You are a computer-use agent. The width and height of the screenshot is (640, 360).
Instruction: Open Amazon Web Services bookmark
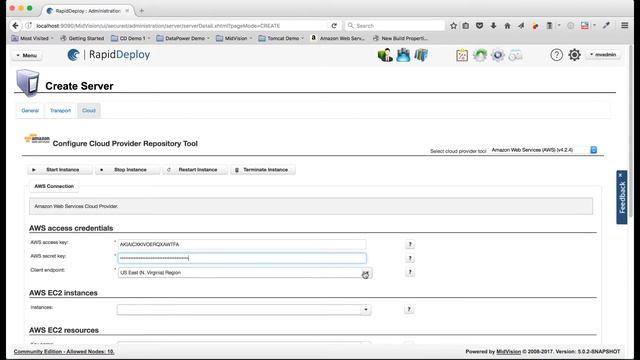coord(338,38)
